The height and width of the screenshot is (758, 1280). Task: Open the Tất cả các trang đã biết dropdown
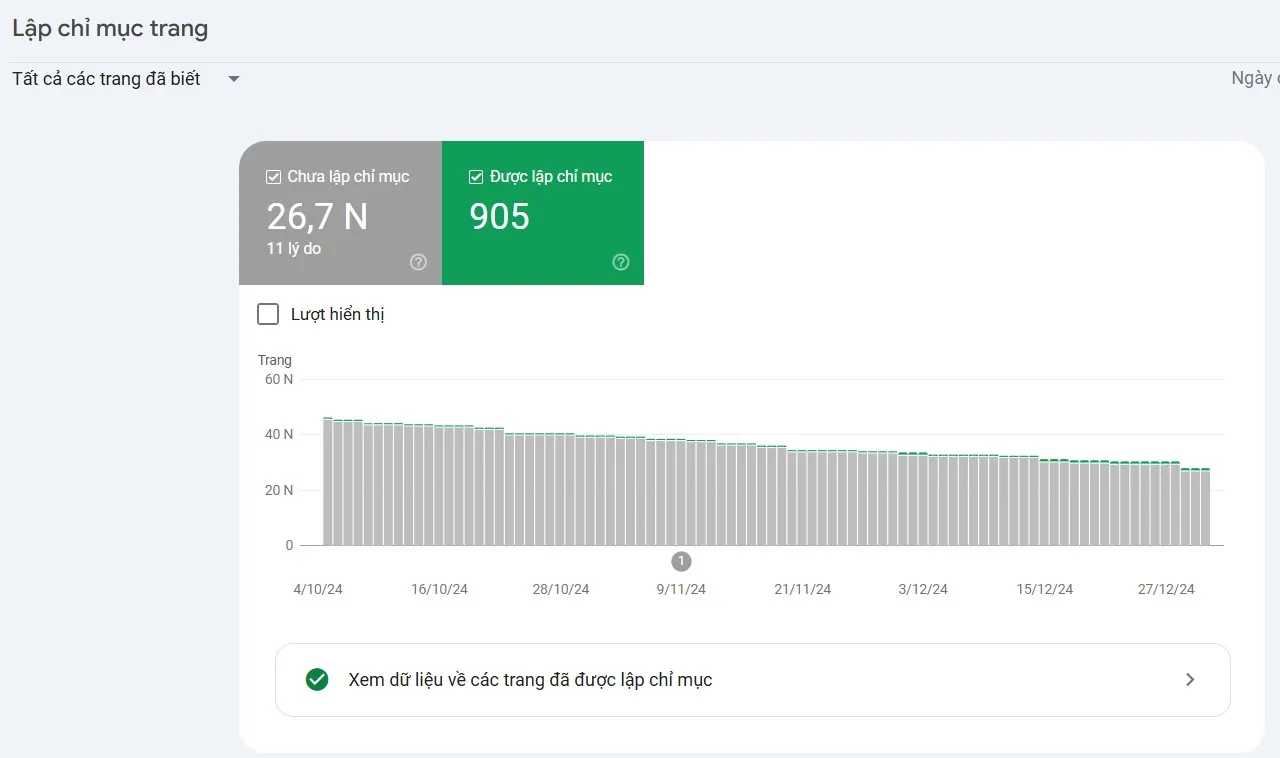(105, 78)
